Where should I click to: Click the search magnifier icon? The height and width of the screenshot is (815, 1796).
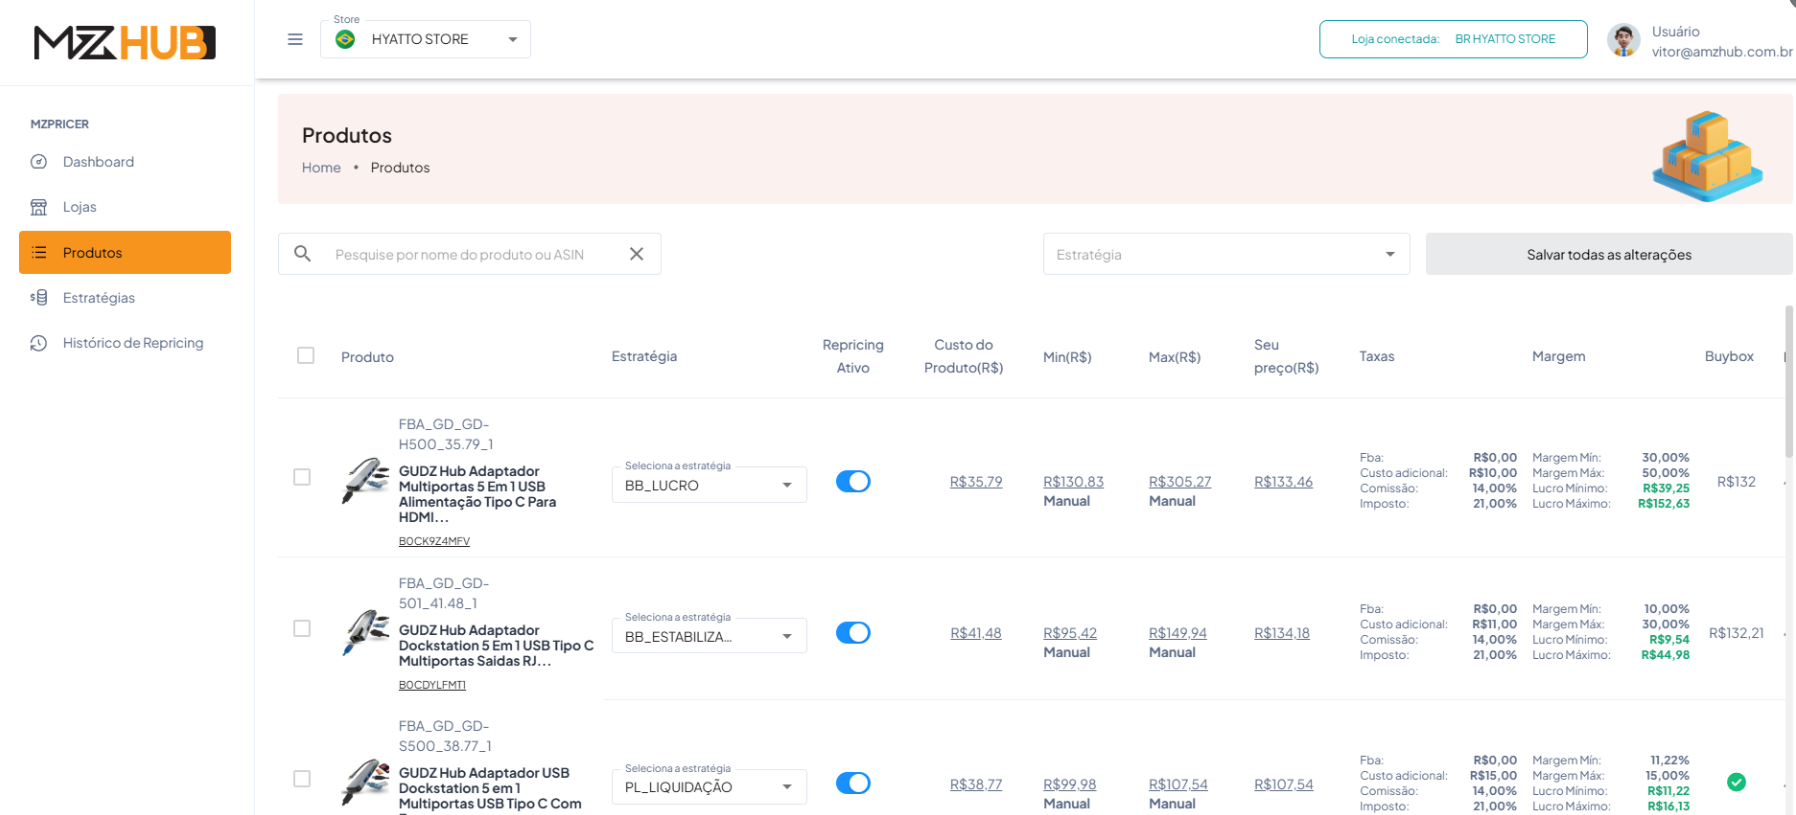click(302, 254)
